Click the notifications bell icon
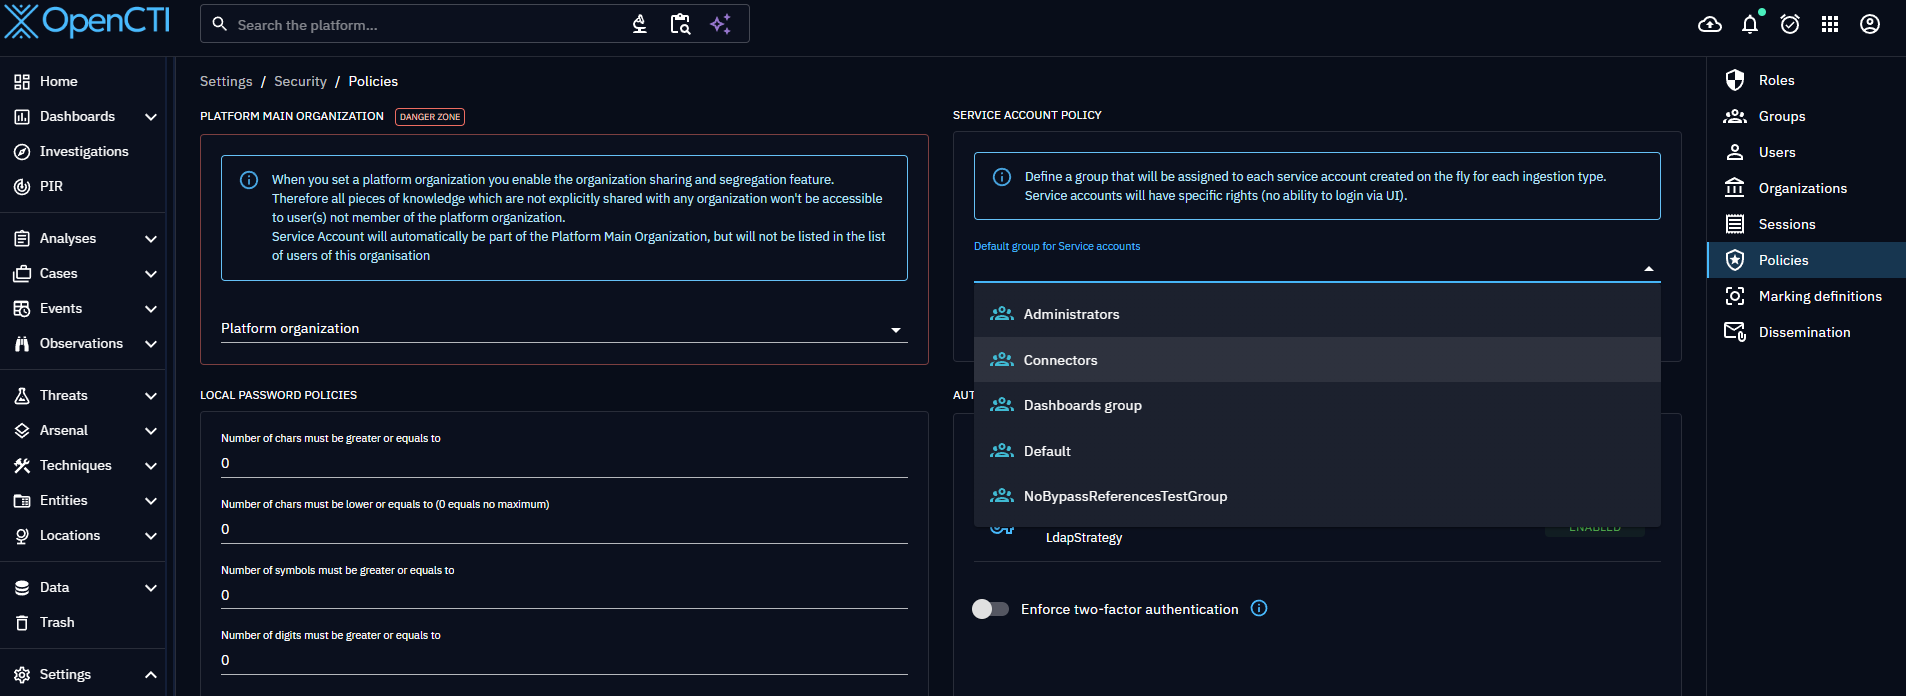The width and height of the screenshot is (1906, 696). 1750,25
